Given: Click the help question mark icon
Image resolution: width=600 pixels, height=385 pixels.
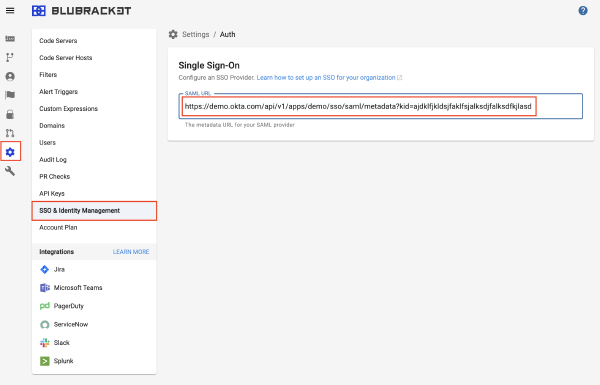Looking at the screenshot, I should coord(583,11).
